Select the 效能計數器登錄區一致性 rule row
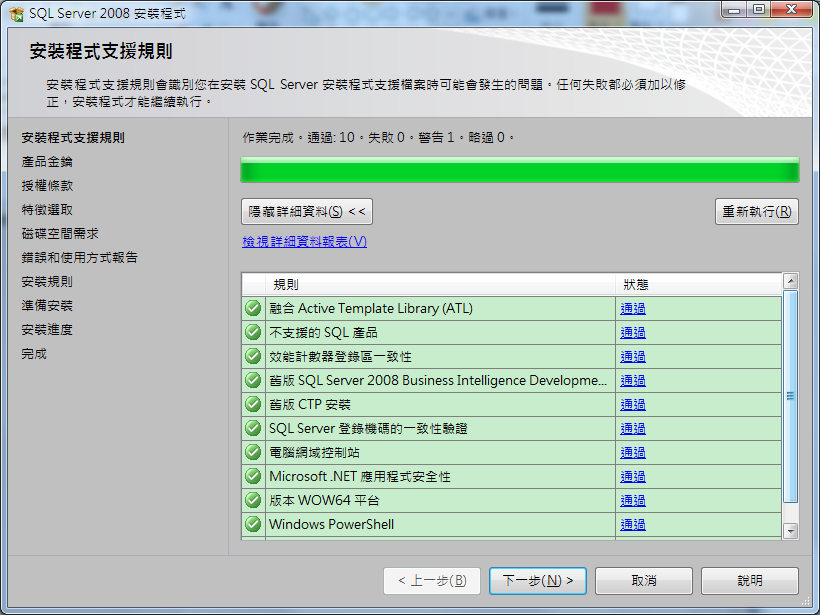 511,357
